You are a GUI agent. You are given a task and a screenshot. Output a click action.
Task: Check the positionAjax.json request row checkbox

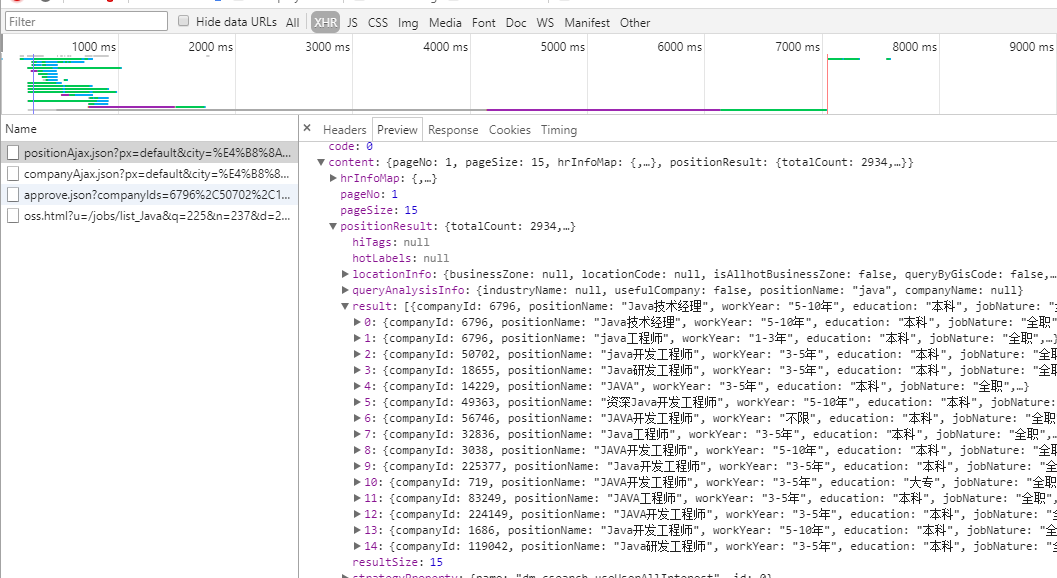point(13,153)
